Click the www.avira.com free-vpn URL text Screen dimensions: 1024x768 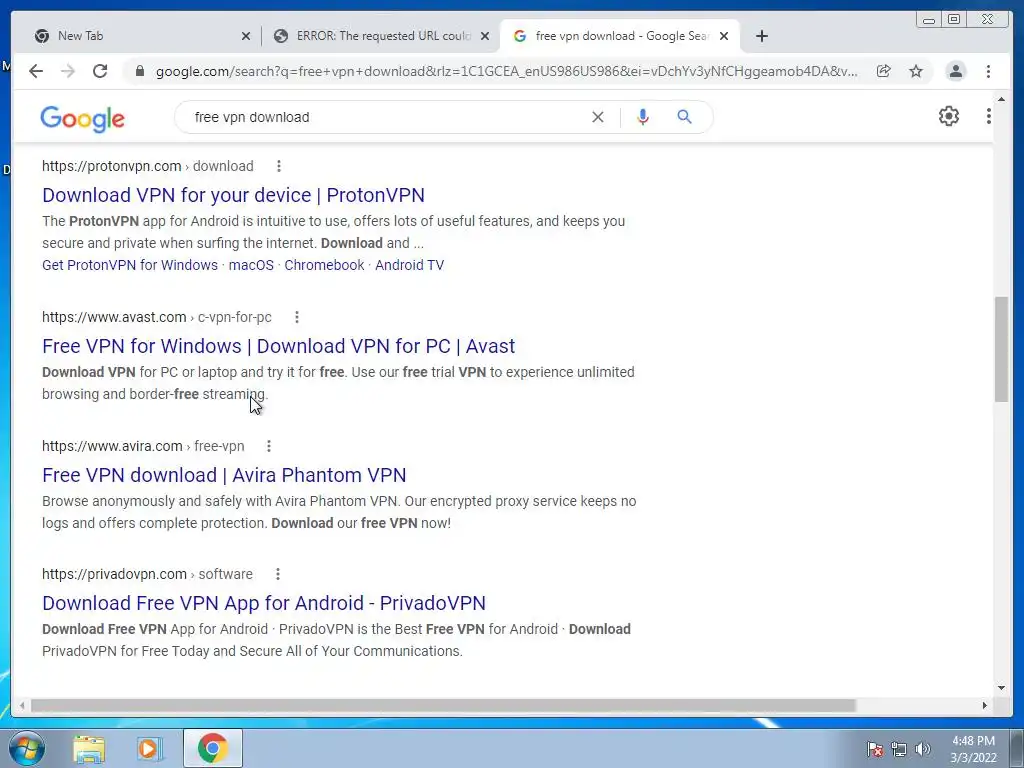(x=143, y=446)
